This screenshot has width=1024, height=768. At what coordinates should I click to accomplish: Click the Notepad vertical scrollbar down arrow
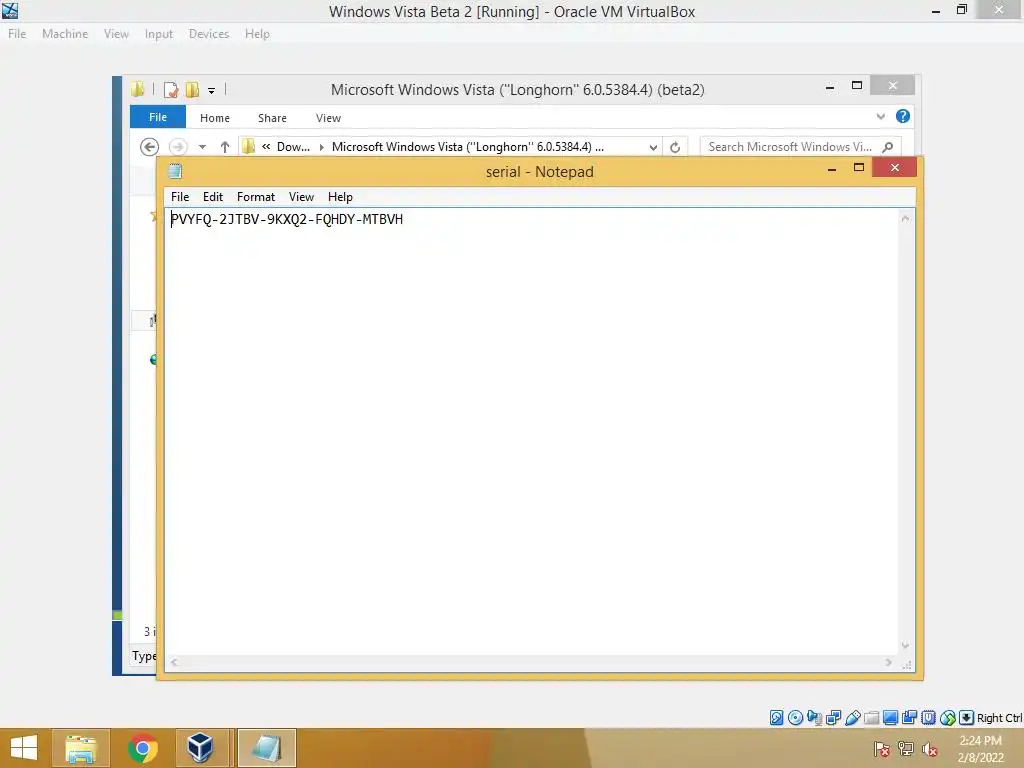click(905, 645)
